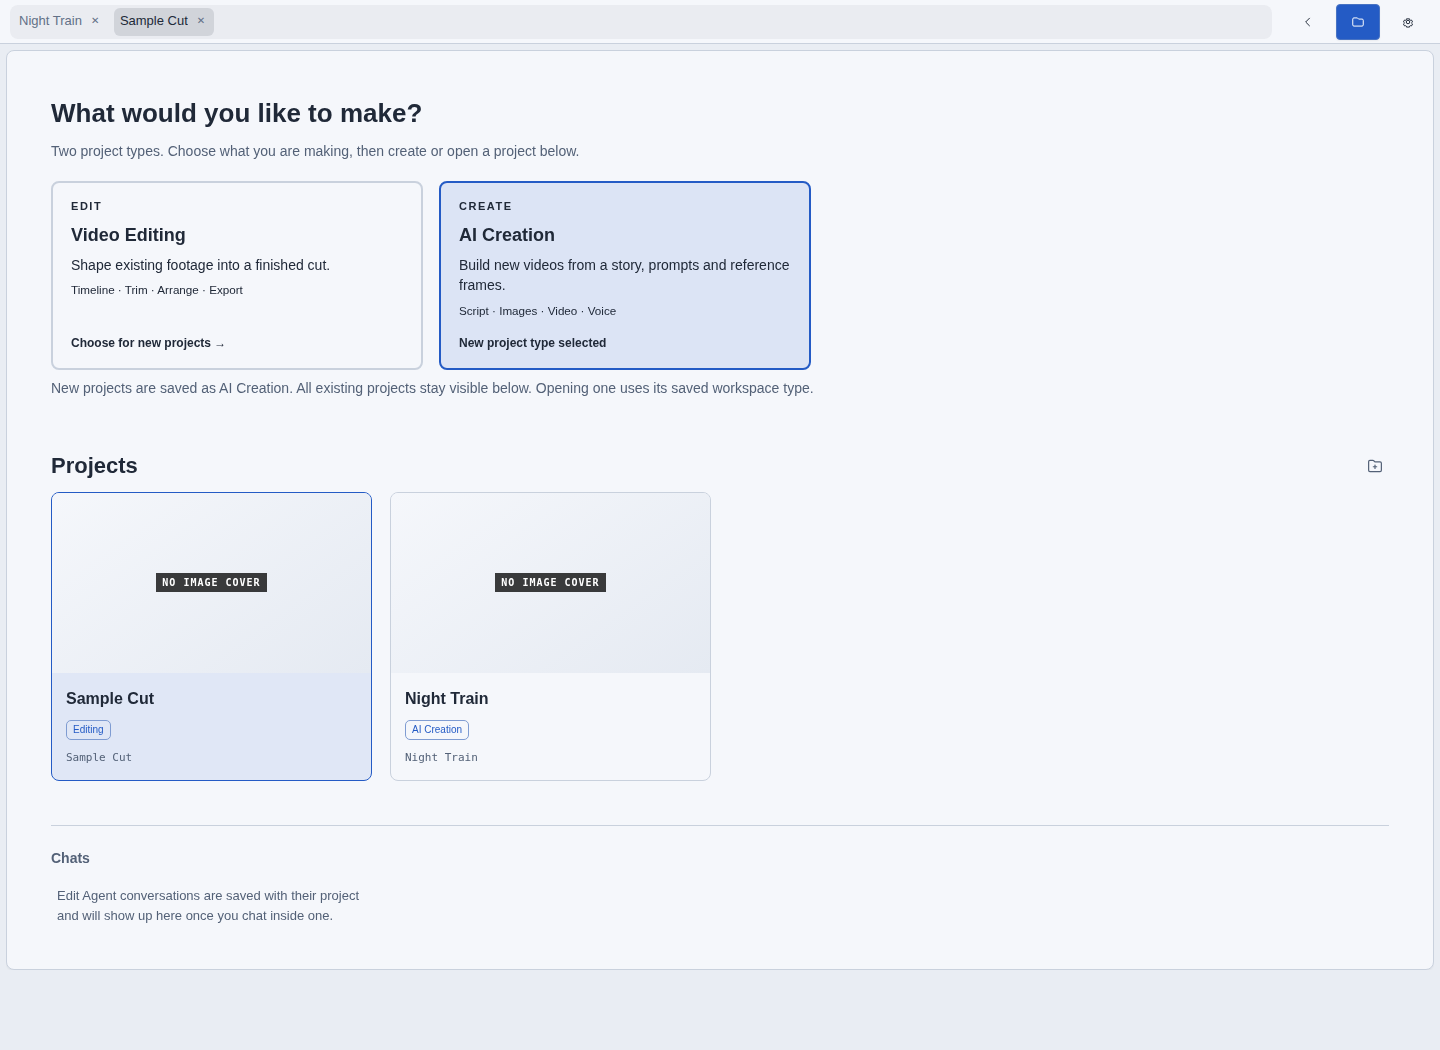This screenshot has height=1050, width=1440.
Task: Open the Night Train project cover thumbnail
Action: (550, 583)
